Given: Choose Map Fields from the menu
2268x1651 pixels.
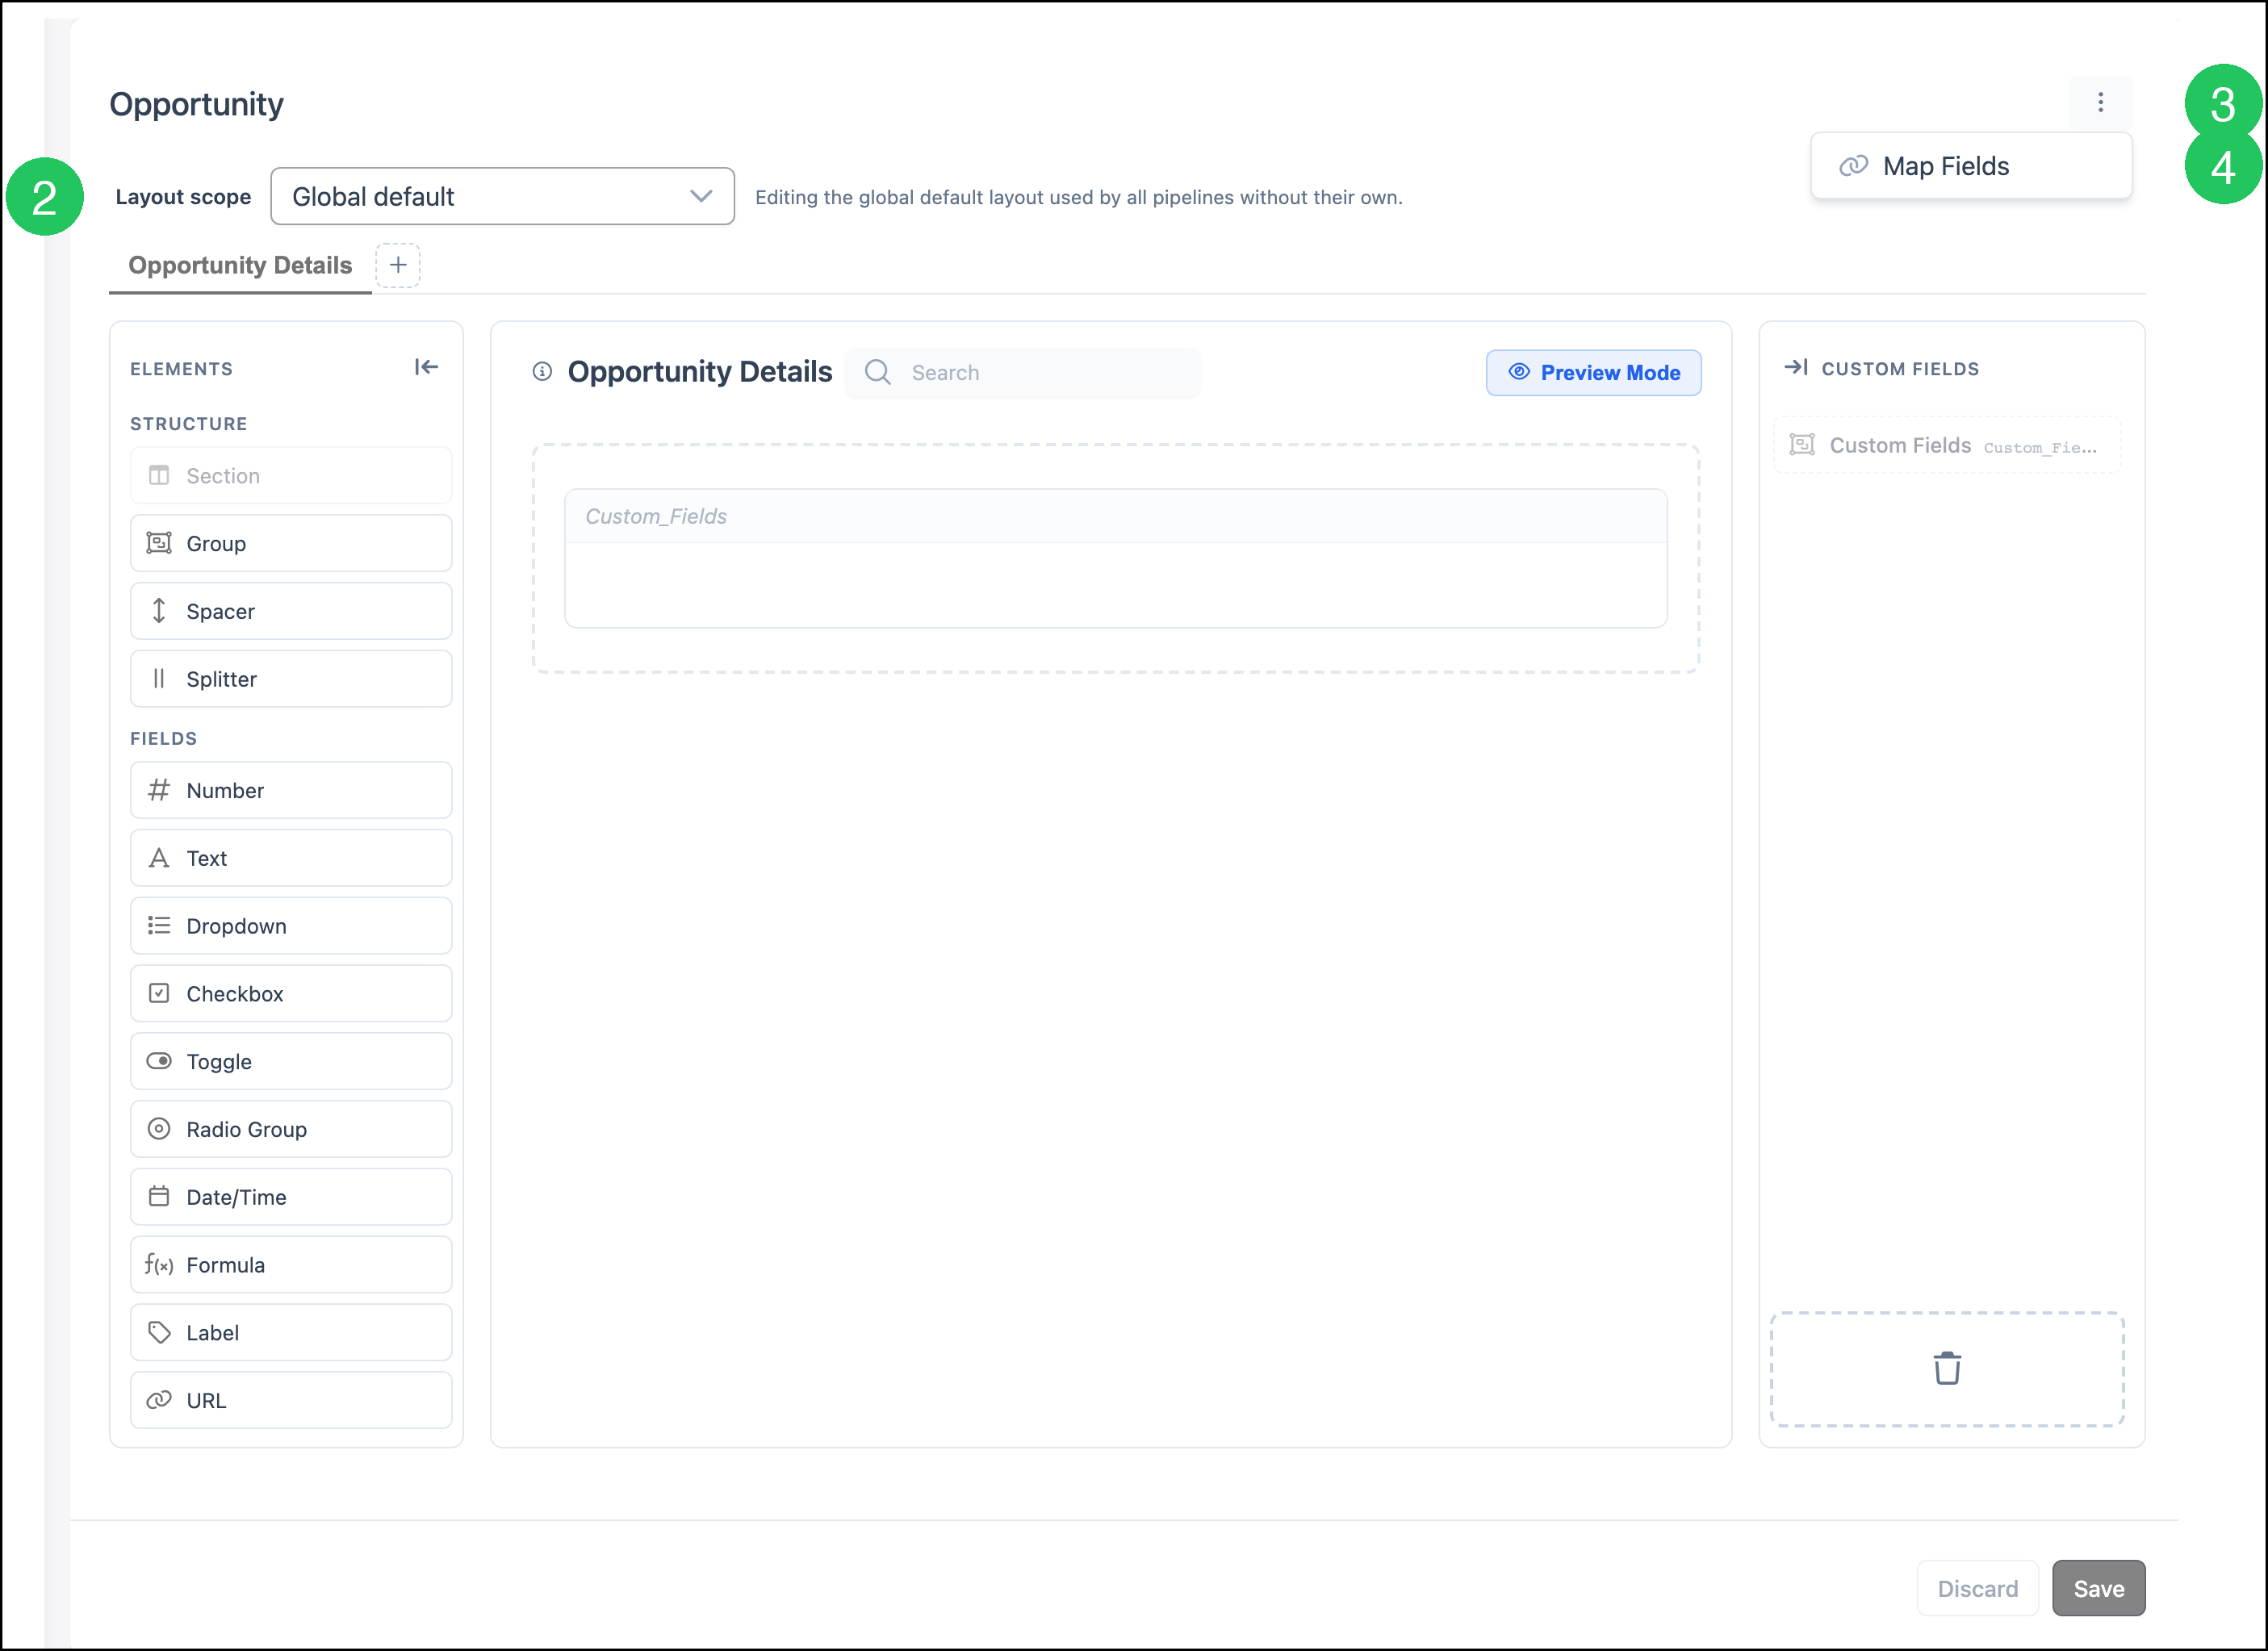Looking at the screenshot, I should click(x=1970, y=166).
